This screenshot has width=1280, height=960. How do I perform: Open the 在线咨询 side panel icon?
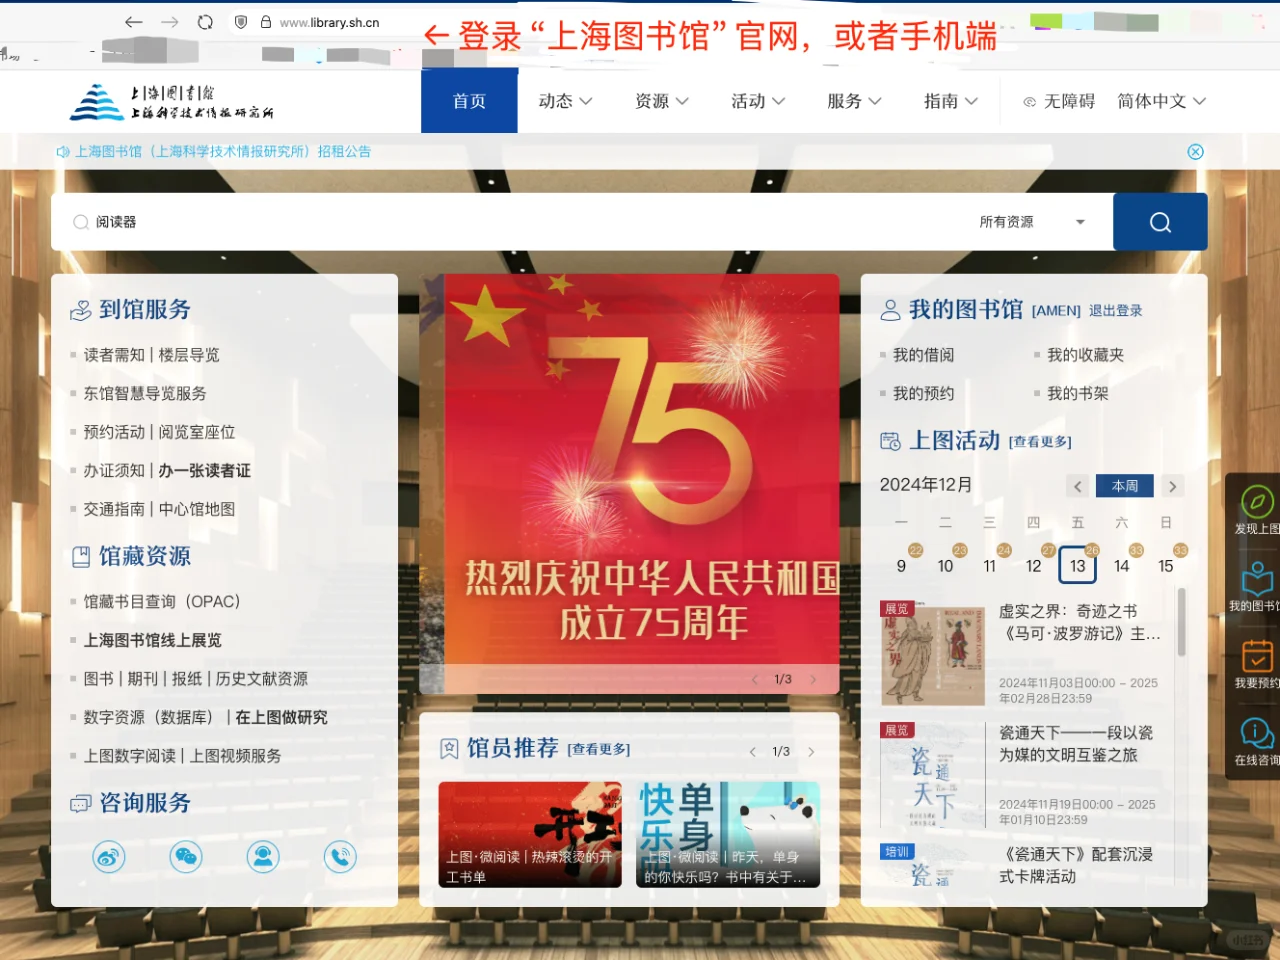coord(1256,741)
